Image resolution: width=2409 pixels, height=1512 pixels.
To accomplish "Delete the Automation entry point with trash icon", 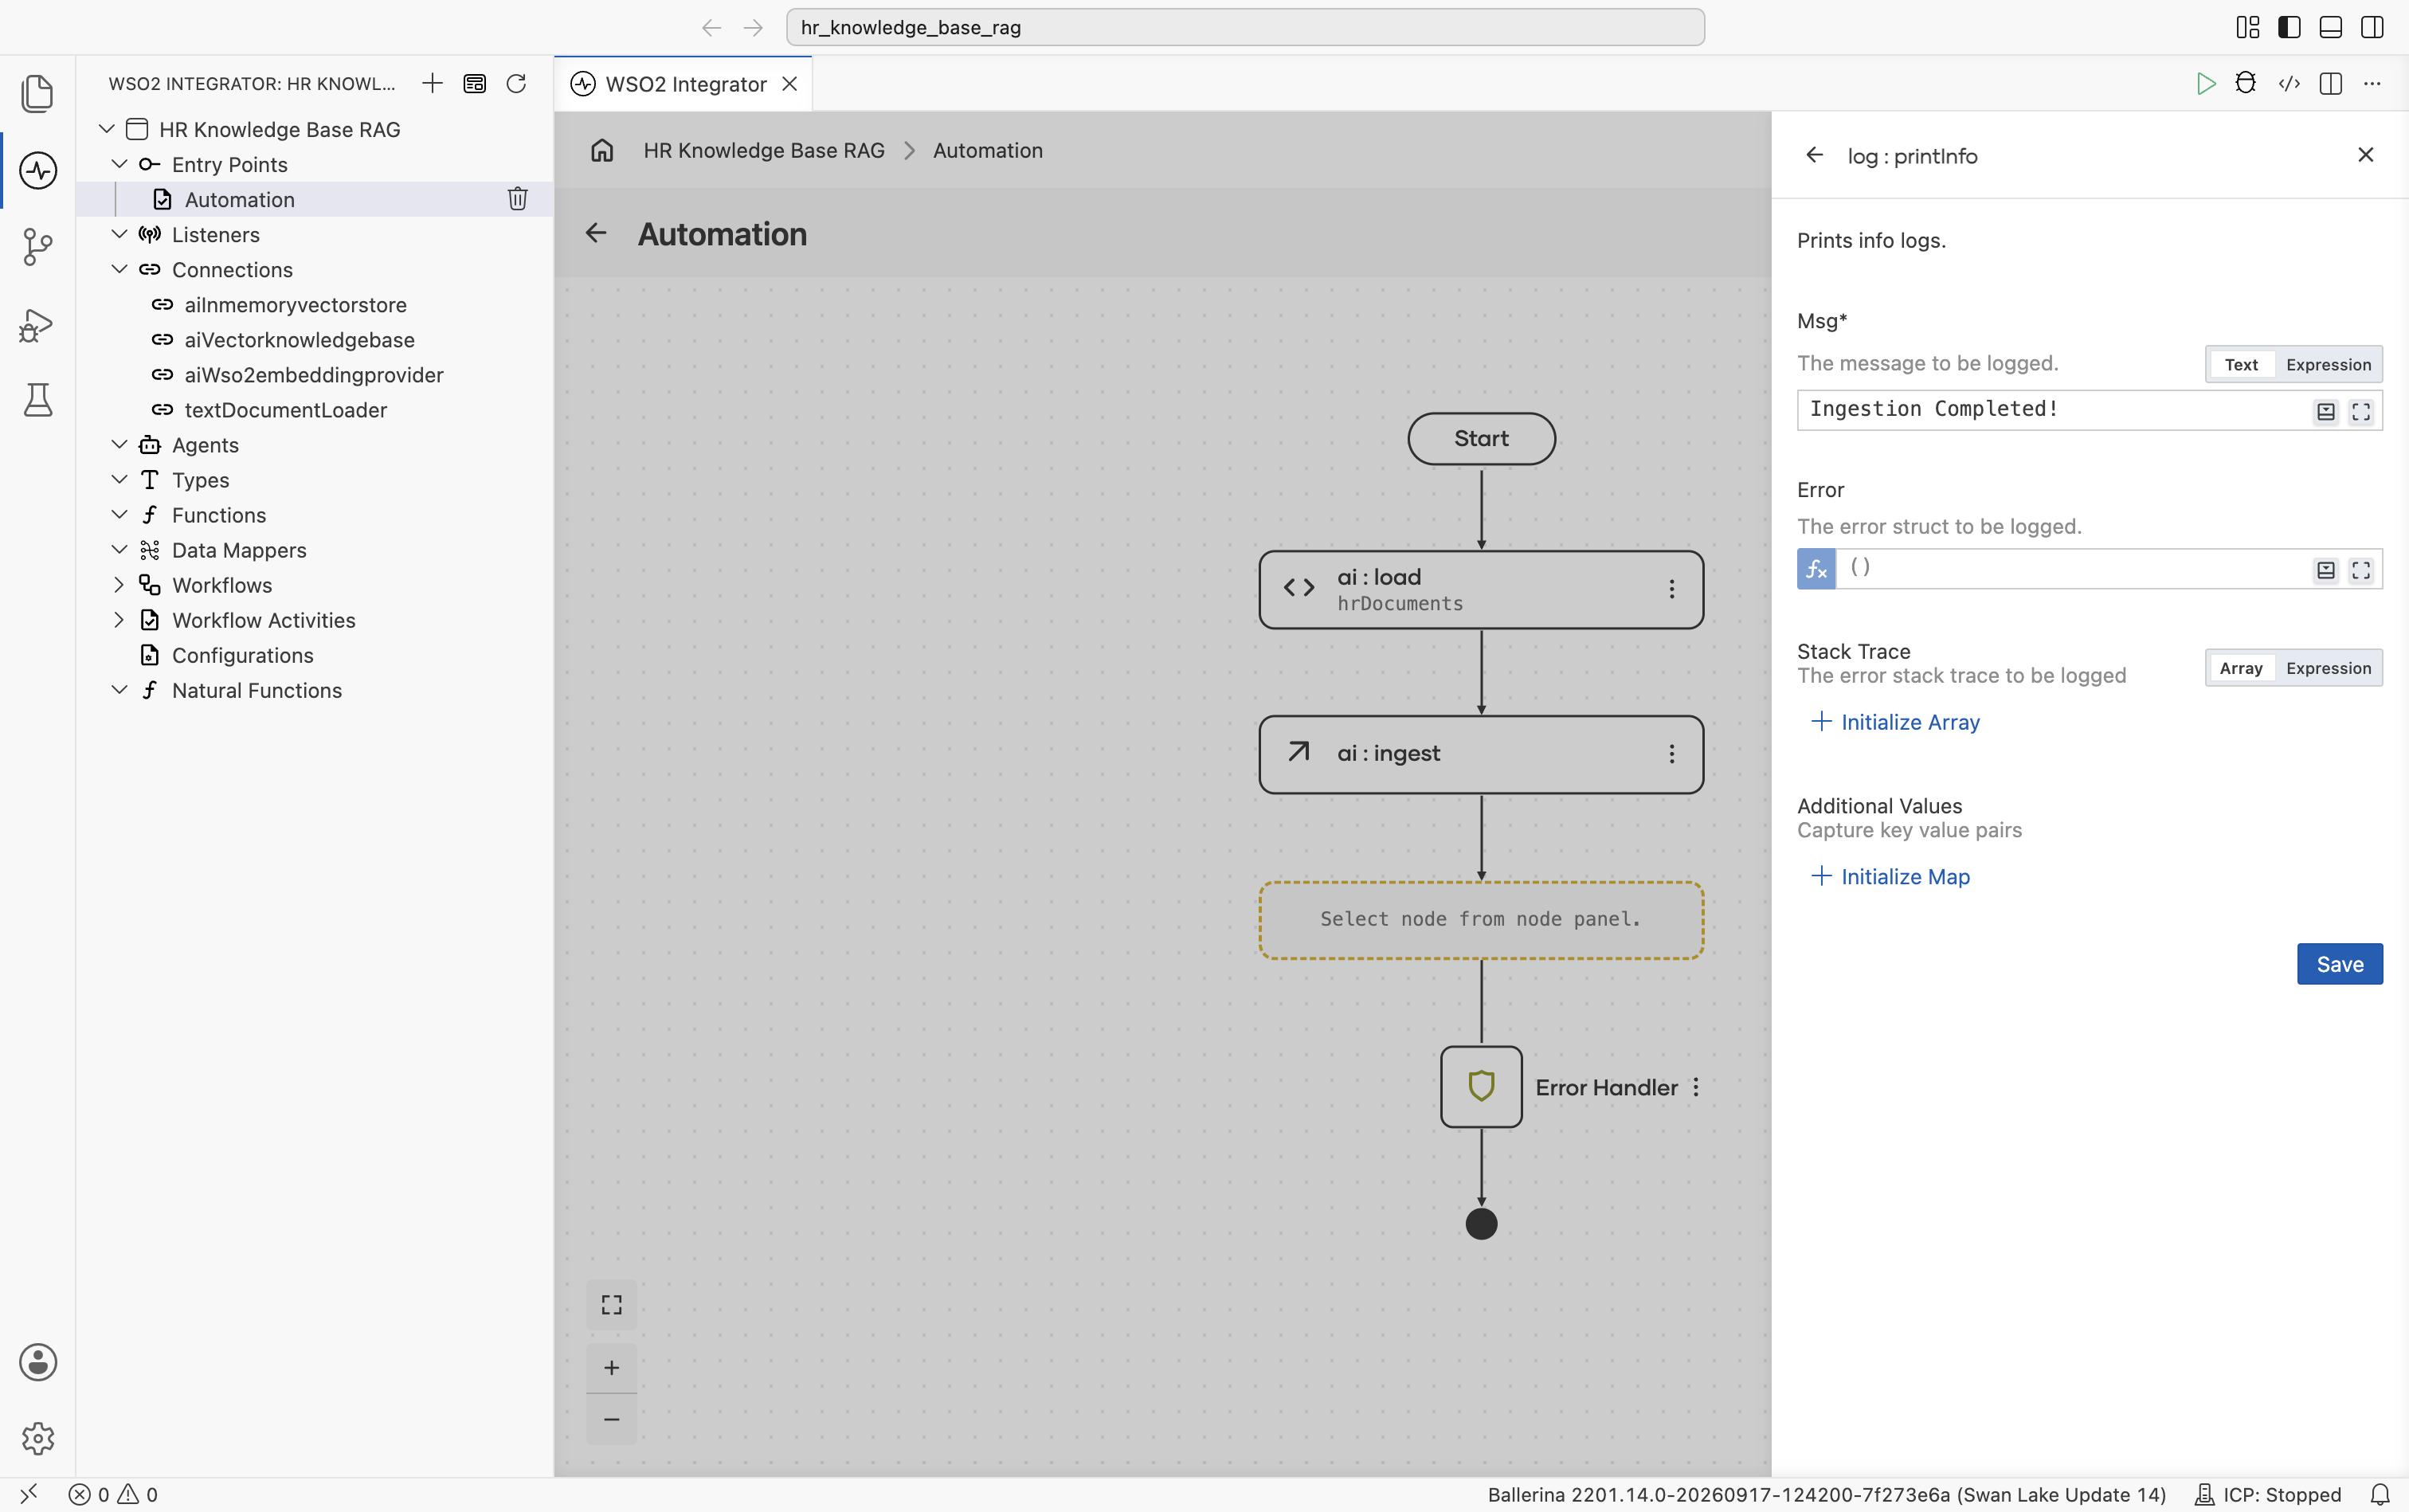I will pyautogui.click(x=517, y=199).
